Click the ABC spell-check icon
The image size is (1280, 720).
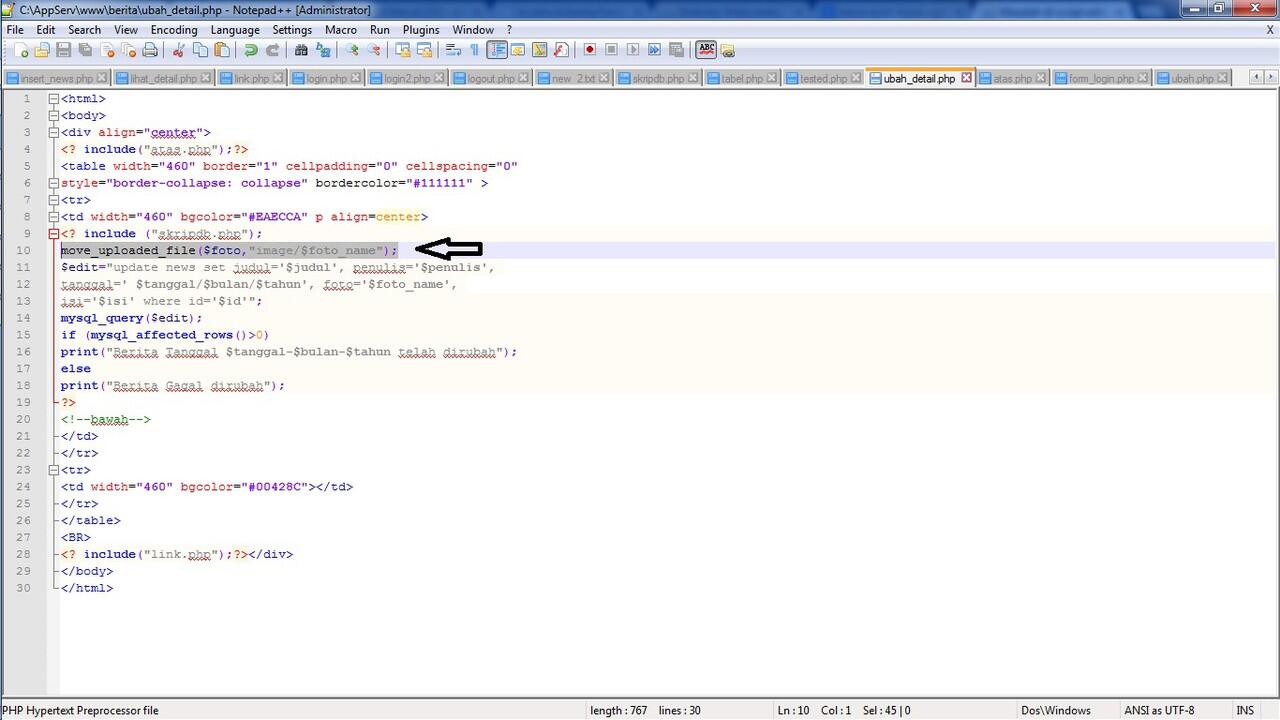pyautogui.click(x=706, y=50)
